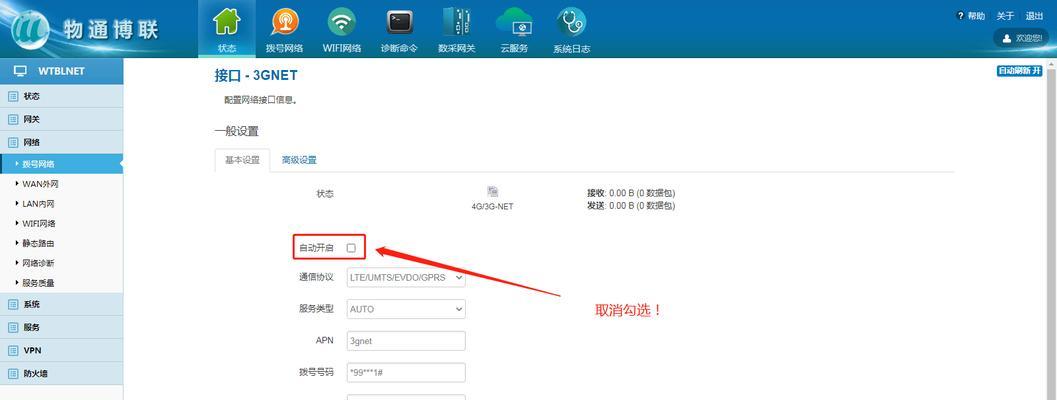Click the 退出 logout link

tap(1034, 16)
